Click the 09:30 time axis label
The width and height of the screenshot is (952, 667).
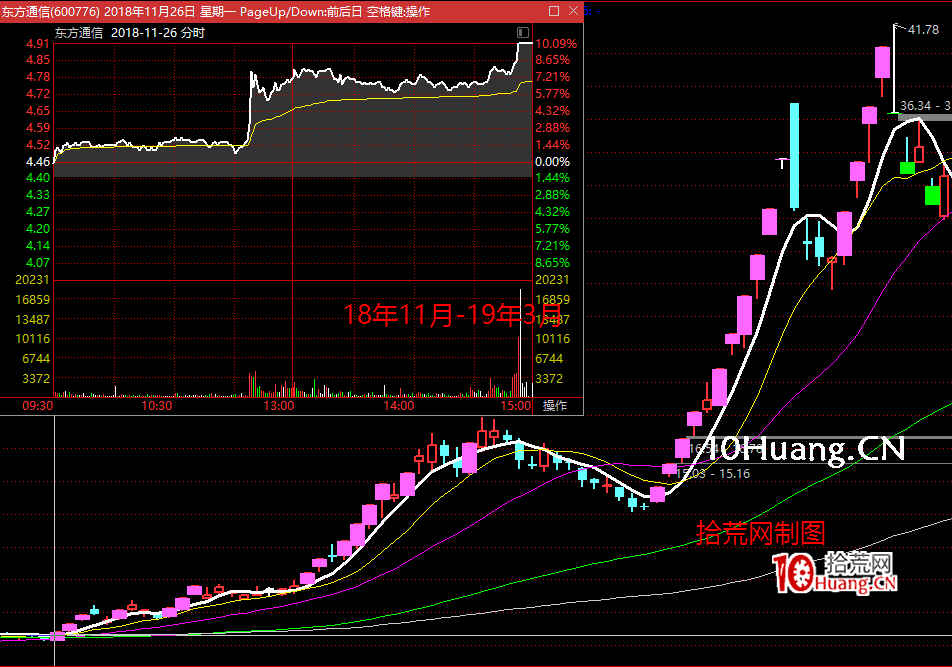coord(38,405)
